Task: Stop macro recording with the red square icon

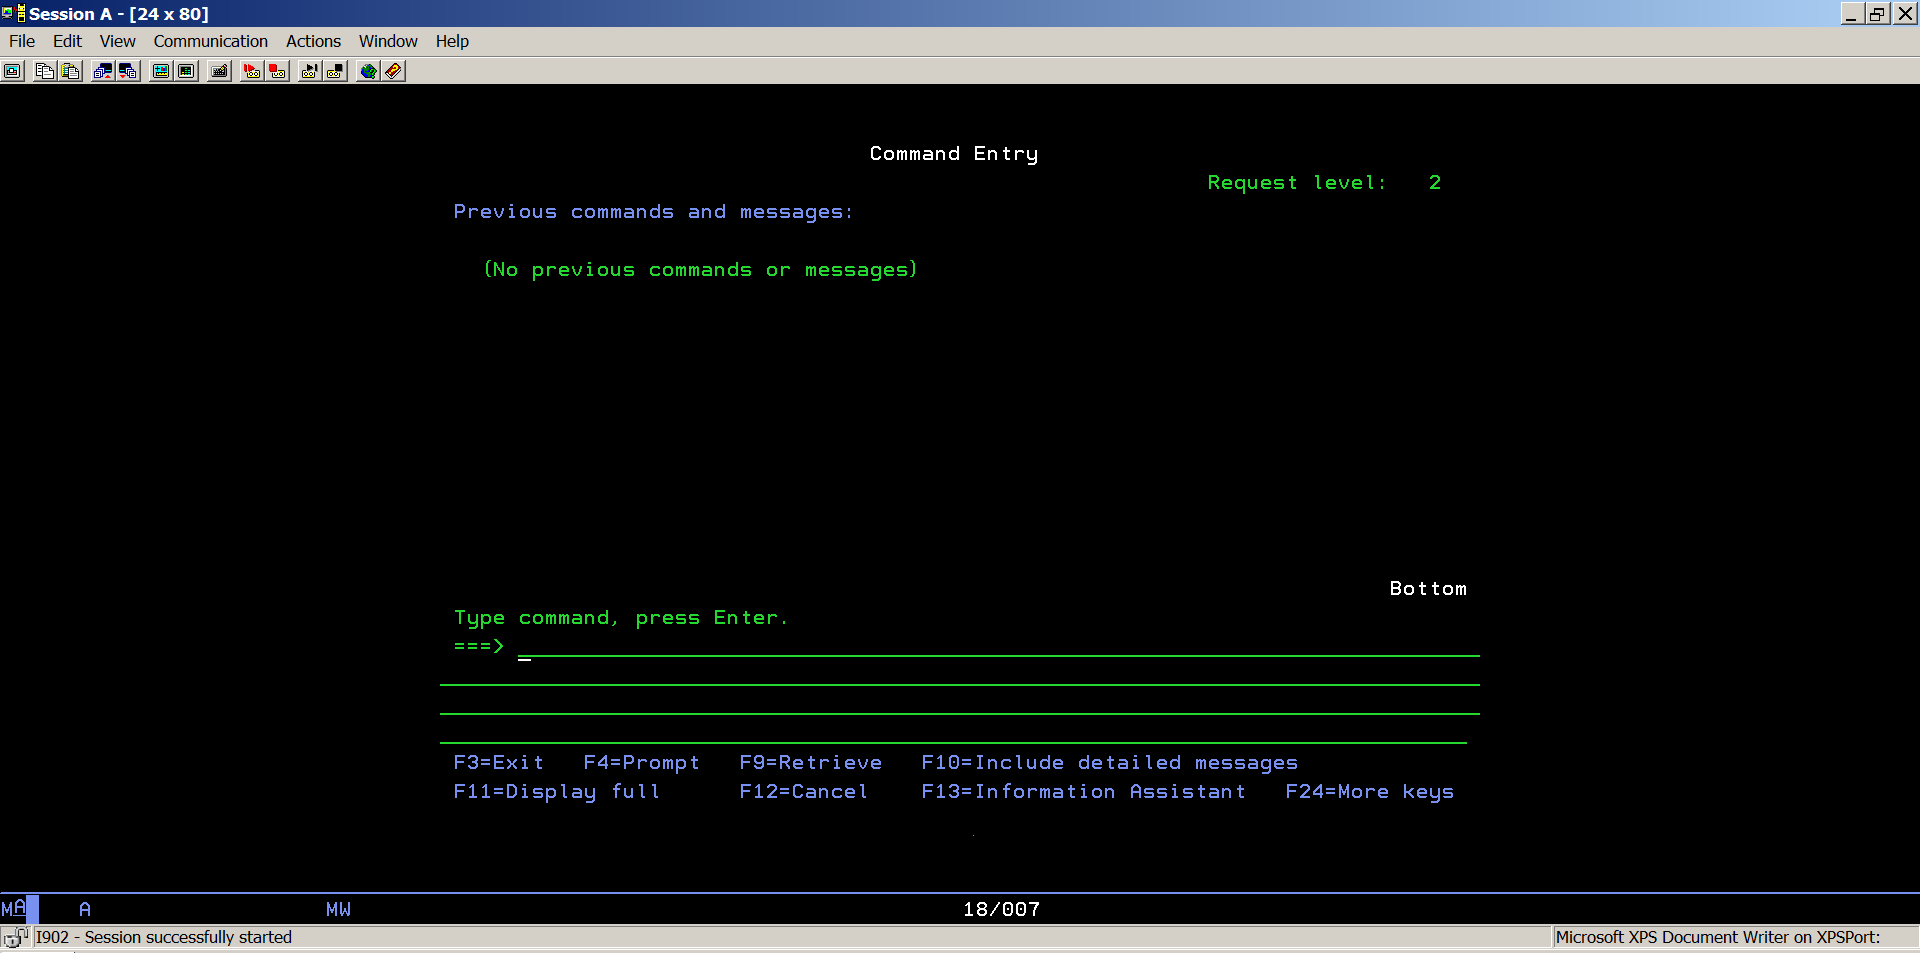Action: (277, 71)
